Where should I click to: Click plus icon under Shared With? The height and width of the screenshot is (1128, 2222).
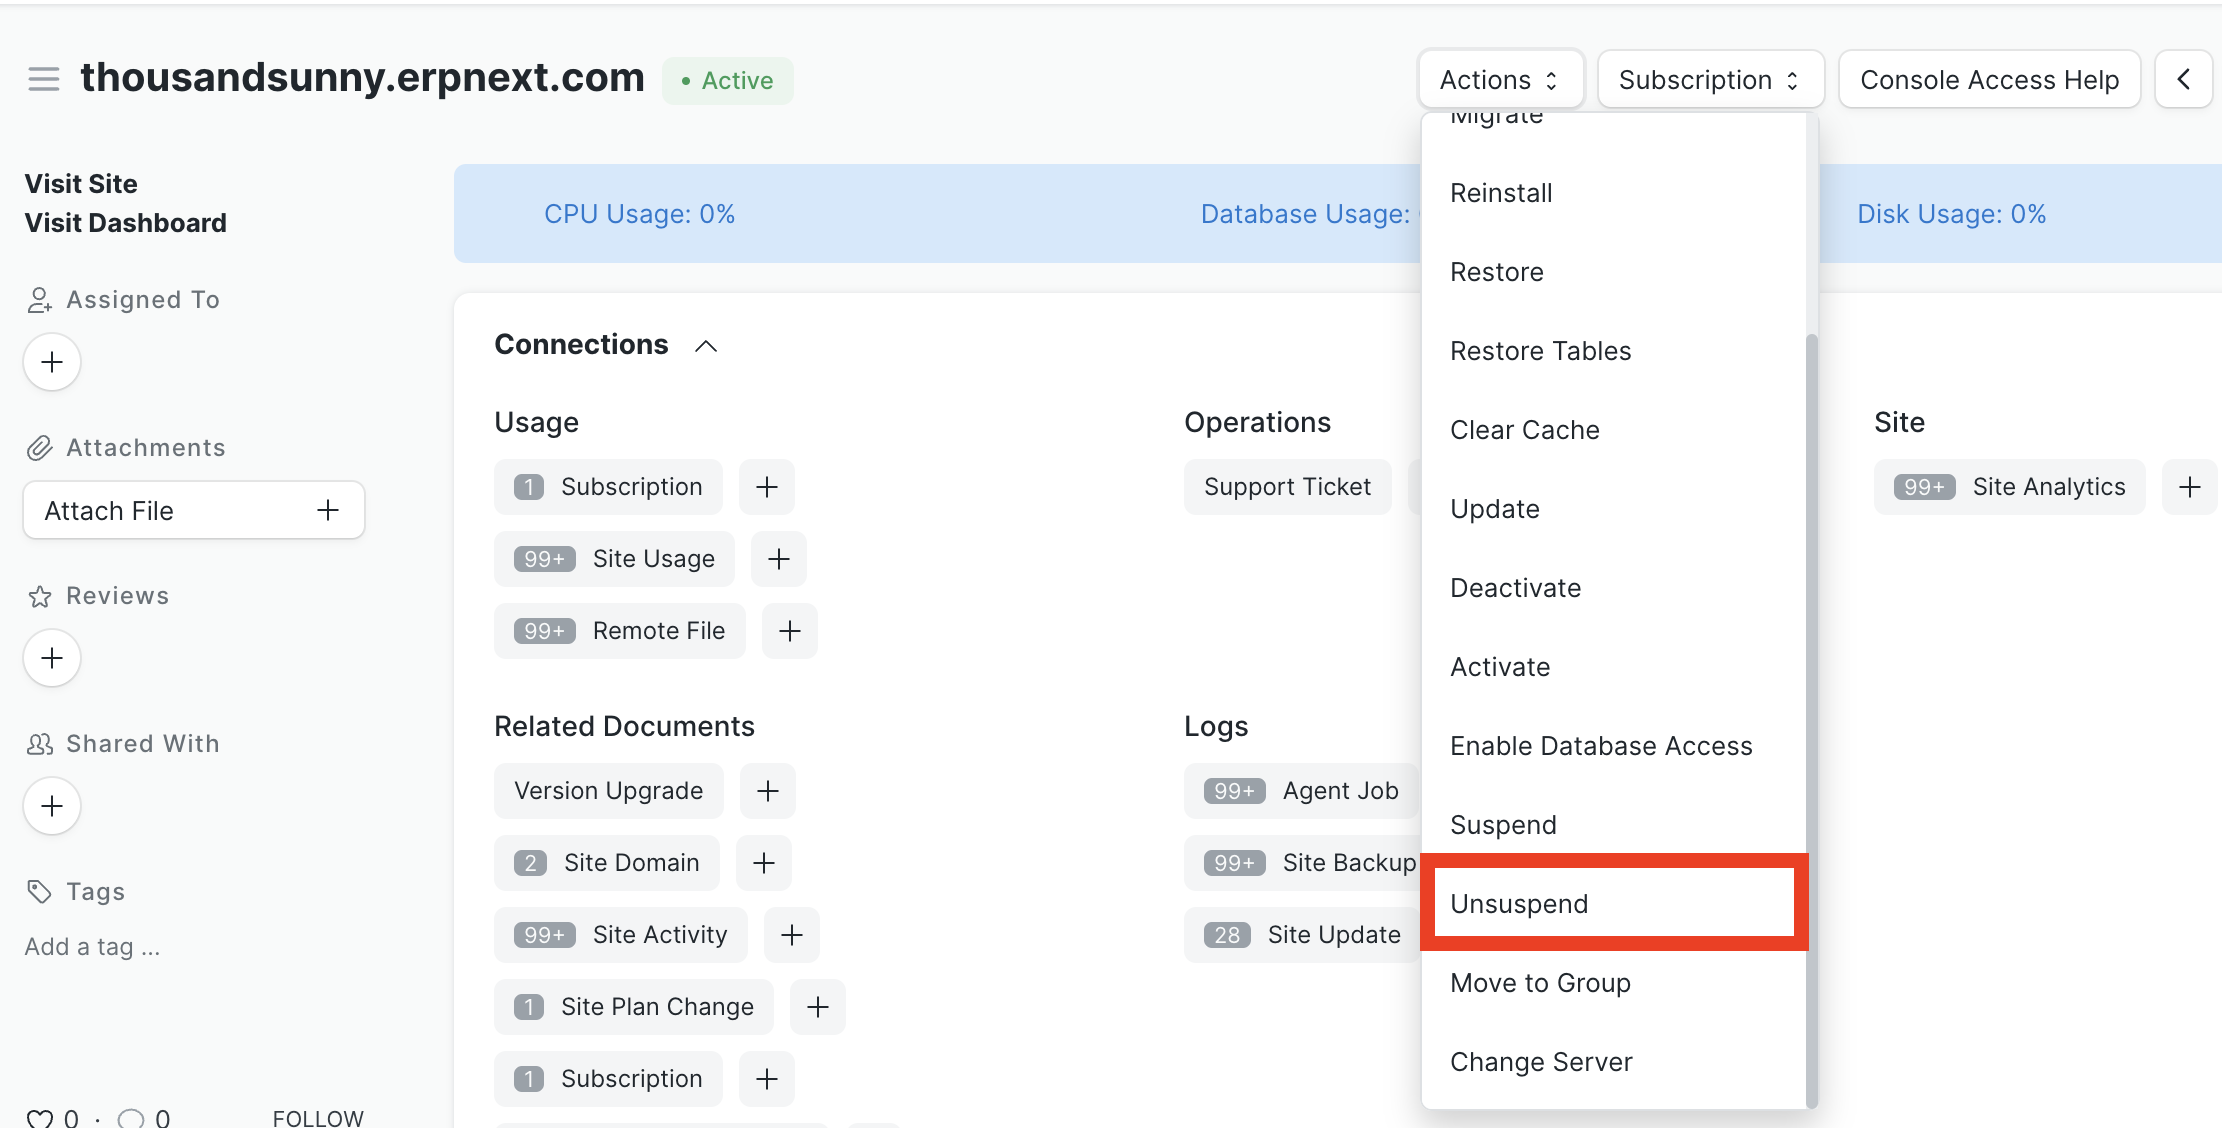(52, 806)
